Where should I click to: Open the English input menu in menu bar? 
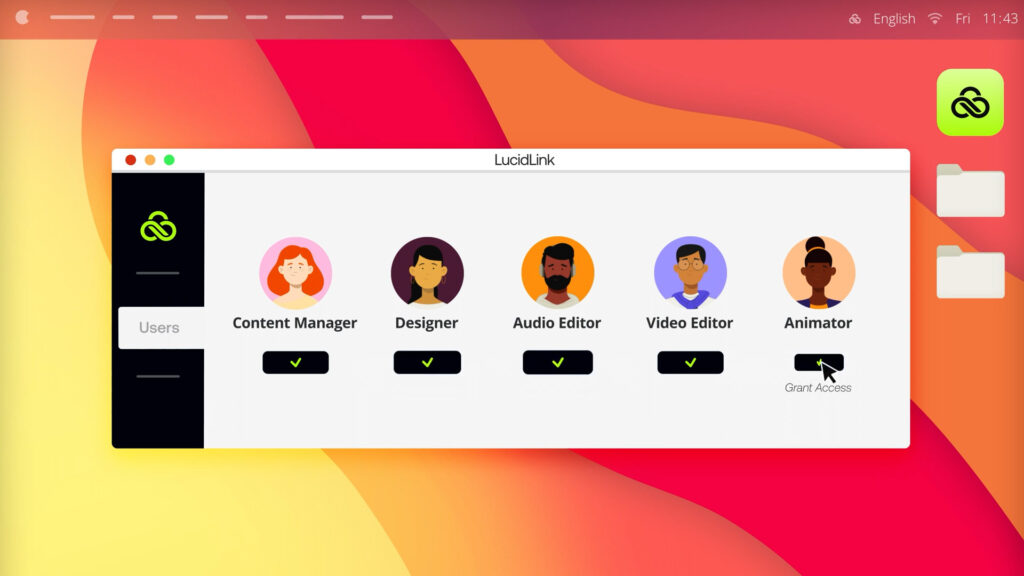894,18
